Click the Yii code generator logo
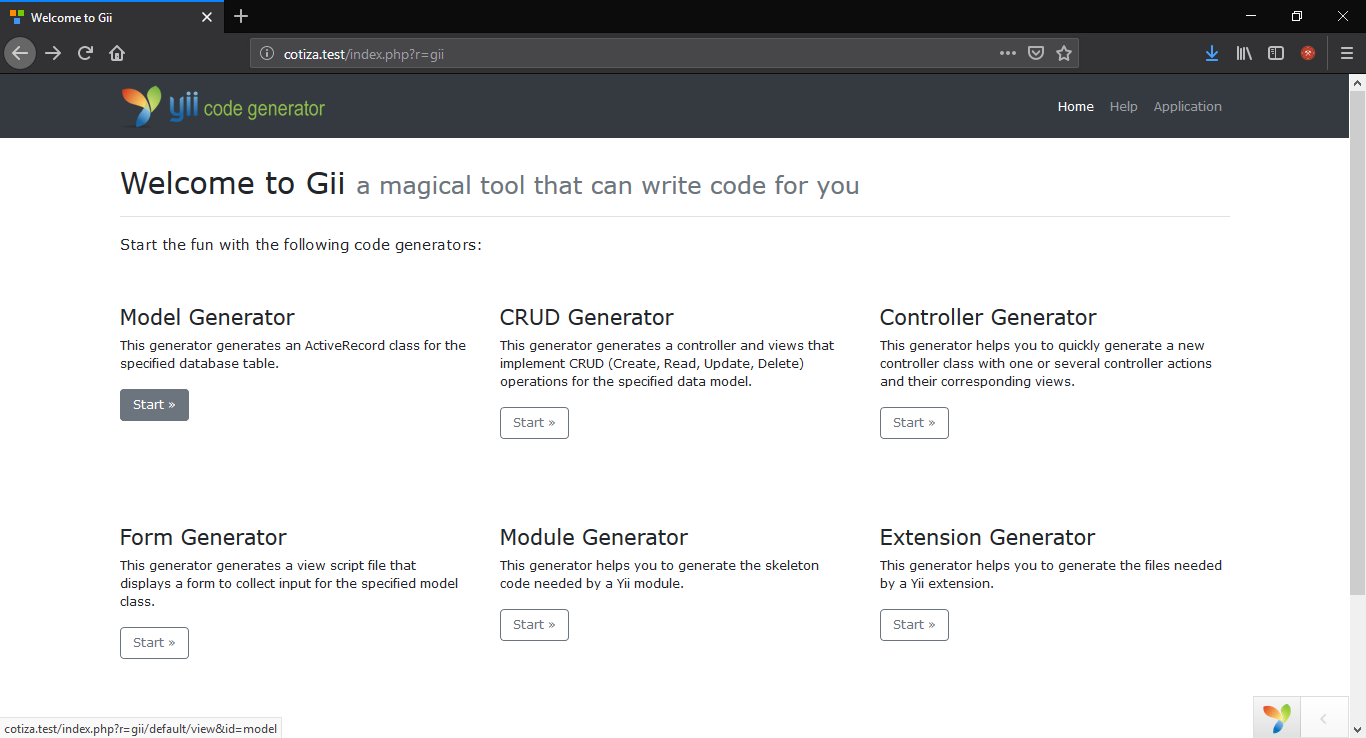The width and height of the screenshot is (1366, 738). [223, 107]
